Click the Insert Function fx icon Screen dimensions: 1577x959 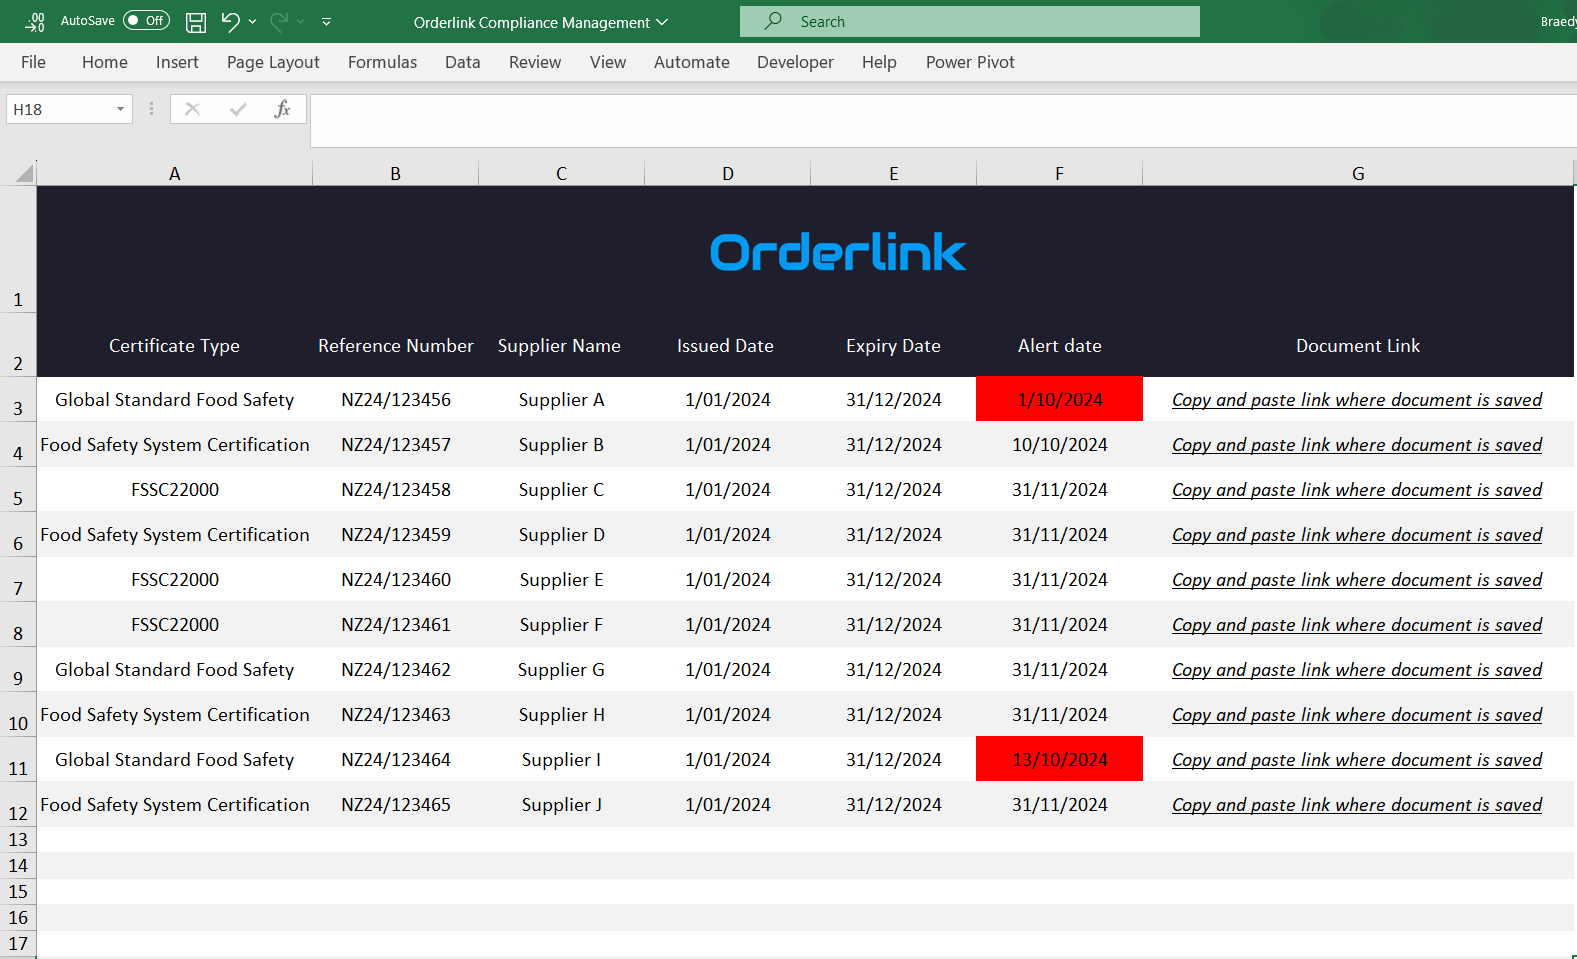point(282,109)
